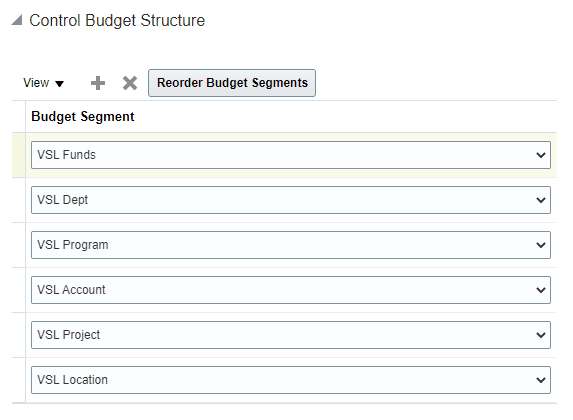The width and height of the screenshot is (573, 420).
Task: Click the Control Budget Structure heading text
Action: point(117,20)
